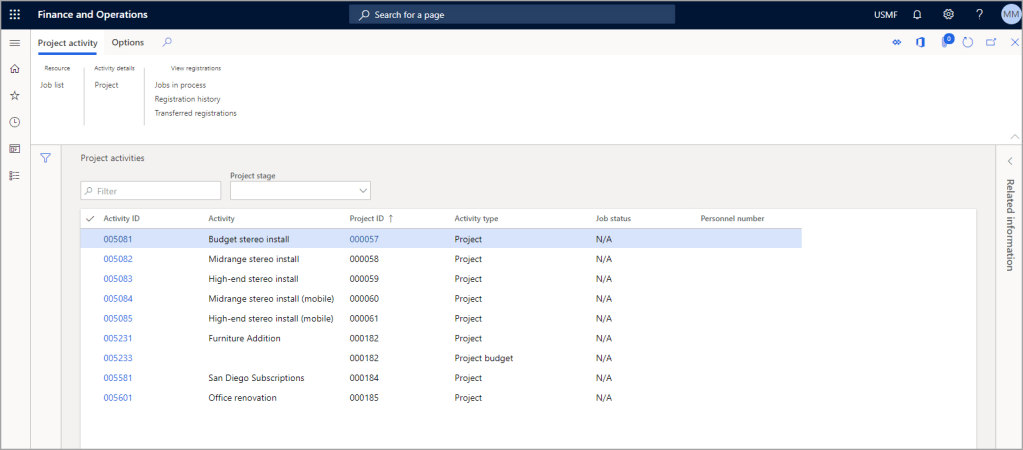1023x450 pixels.
Task: Click the Job list button
Action: point(52,85)
